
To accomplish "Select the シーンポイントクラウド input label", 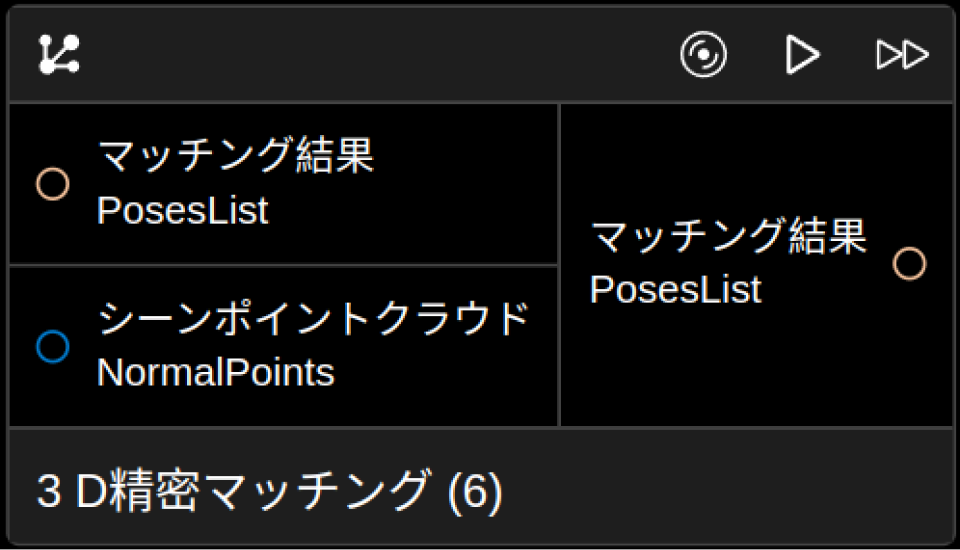I will point(312,319).
